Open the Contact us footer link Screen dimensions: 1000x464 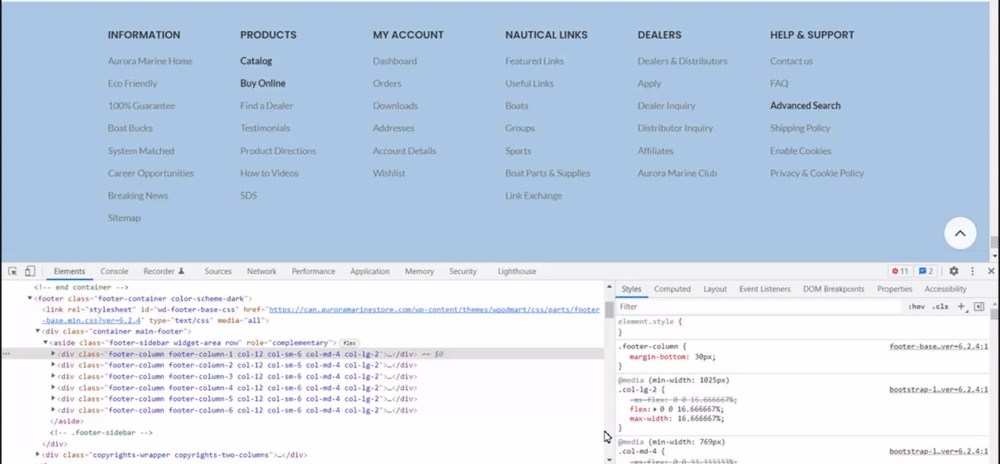791,61
